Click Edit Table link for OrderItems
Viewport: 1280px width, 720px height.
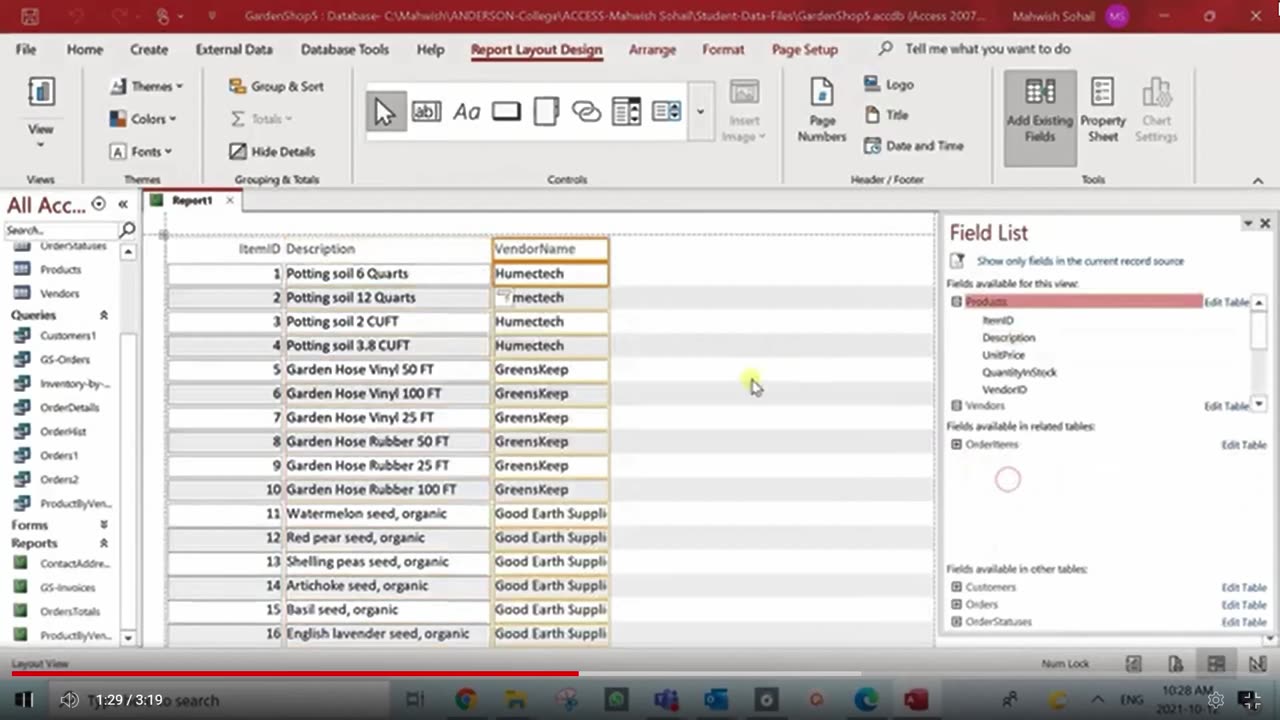(1244, 445)
